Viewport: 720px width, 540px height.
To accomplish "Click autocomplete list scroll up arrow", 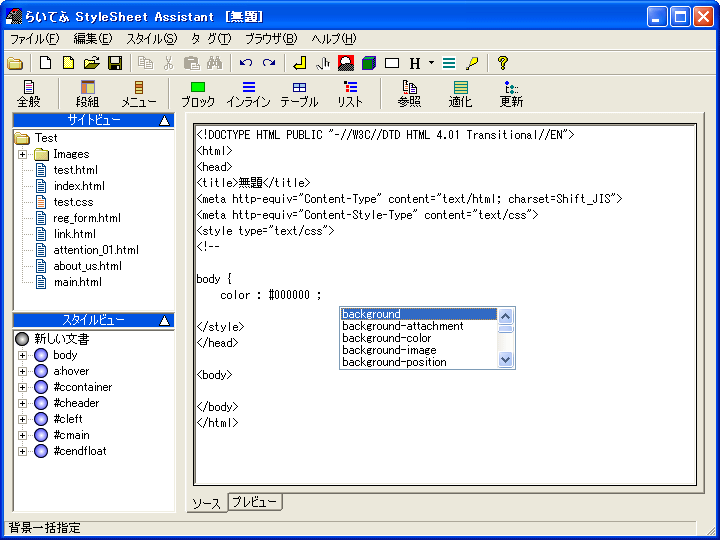I will tap(505, 316).
